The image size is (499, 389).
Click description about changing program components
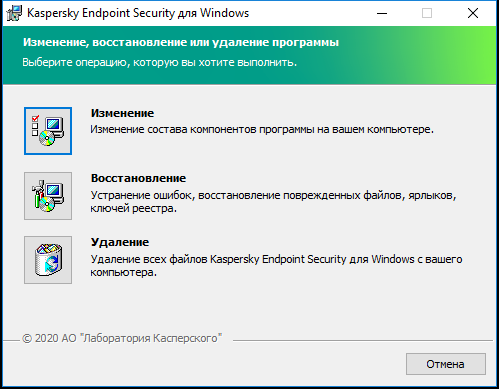click(262, 129)
